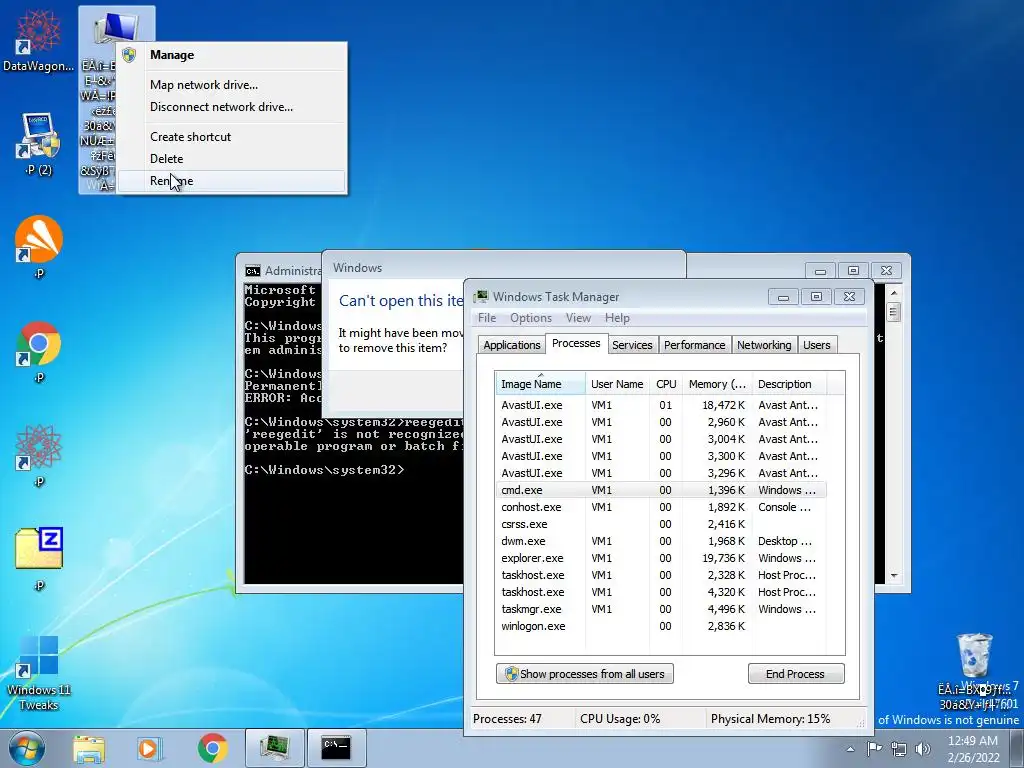
Task: Select the dwm.exe process row
Action: [661, 541]
